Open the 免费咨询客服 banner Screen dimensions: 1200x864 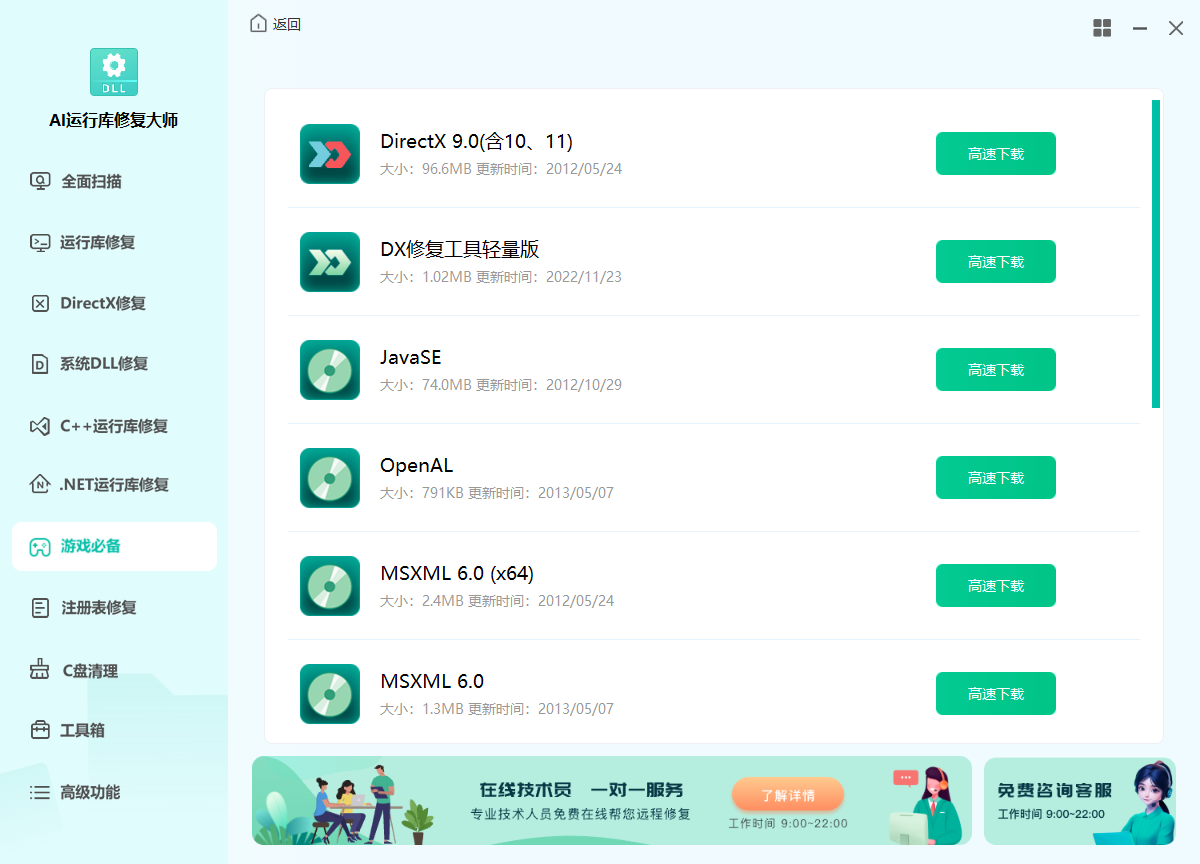(1079, 800)
